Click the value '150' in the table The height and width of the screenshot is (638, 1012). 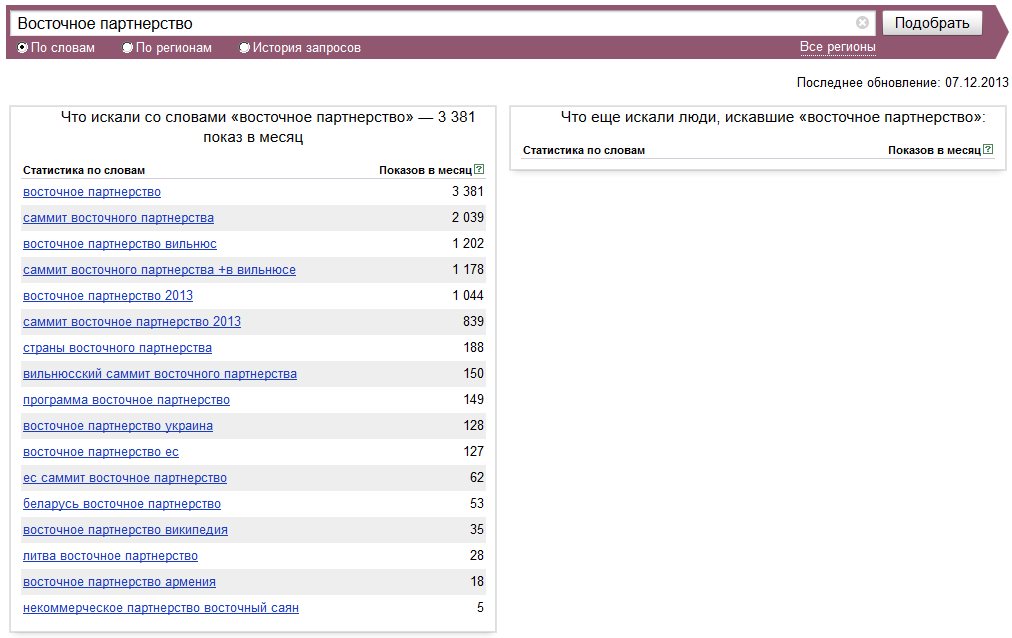tap(473, 373)
